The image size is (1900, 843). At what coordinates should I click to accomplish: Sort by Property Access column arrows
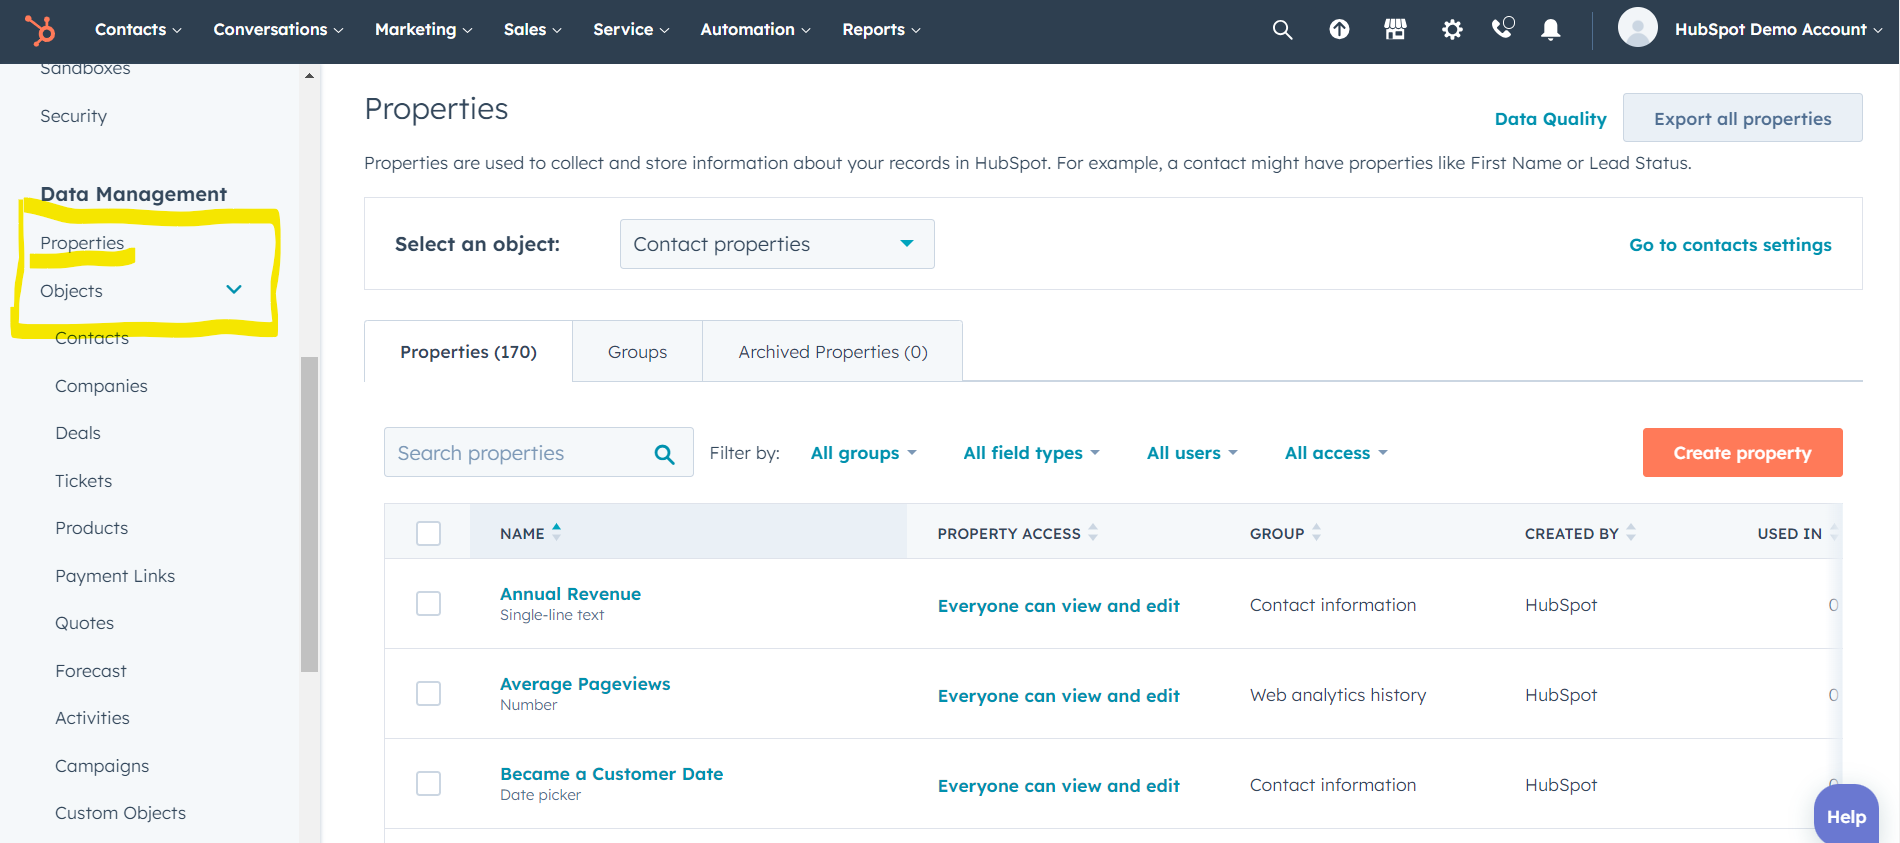pos(1093,532)
